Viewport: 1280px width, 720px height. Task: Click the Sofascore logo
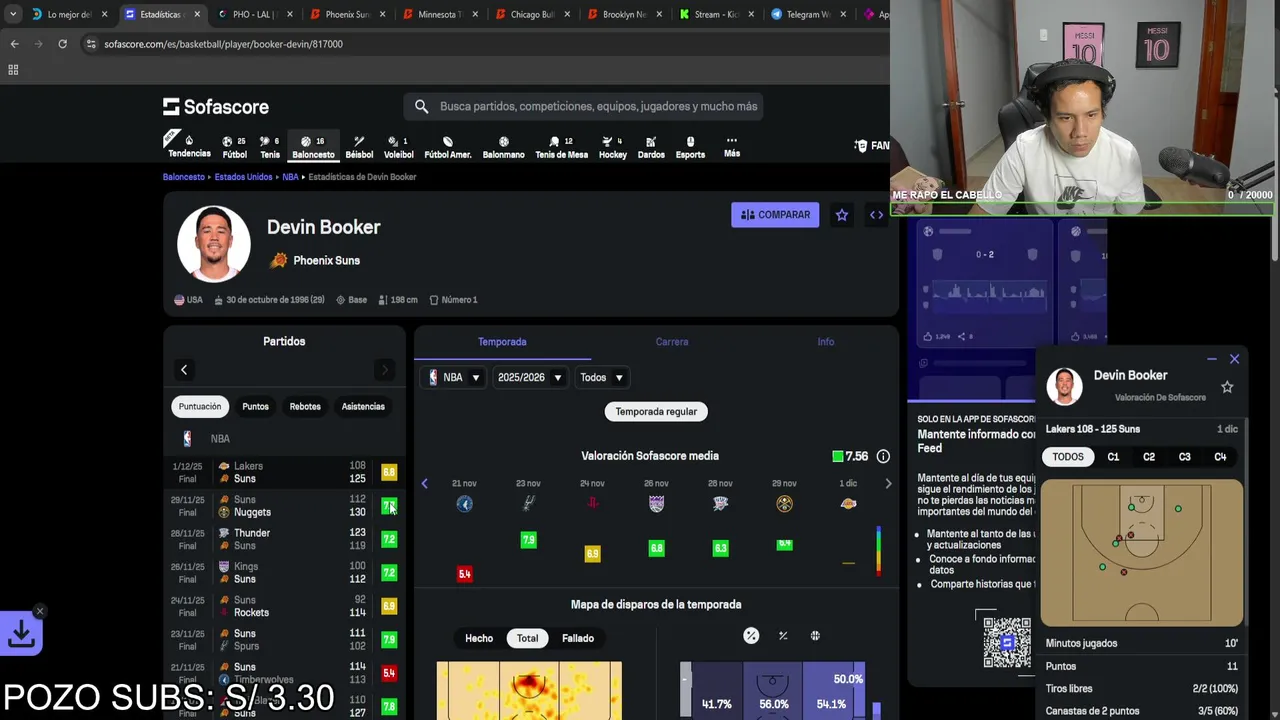[x=216, y=106]
